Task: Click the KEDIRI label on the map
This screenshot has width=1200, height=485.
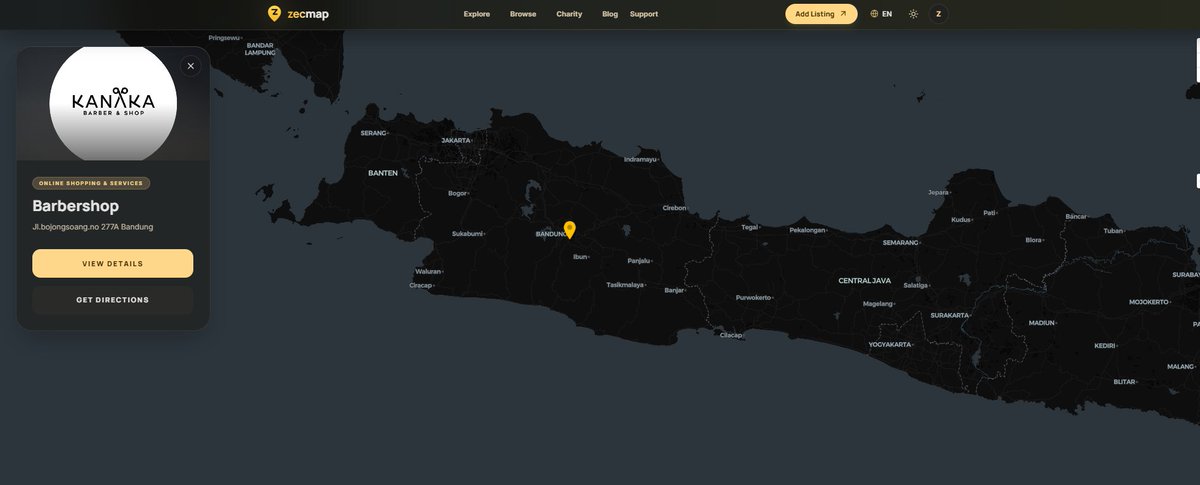Action: click(1104, 346)
